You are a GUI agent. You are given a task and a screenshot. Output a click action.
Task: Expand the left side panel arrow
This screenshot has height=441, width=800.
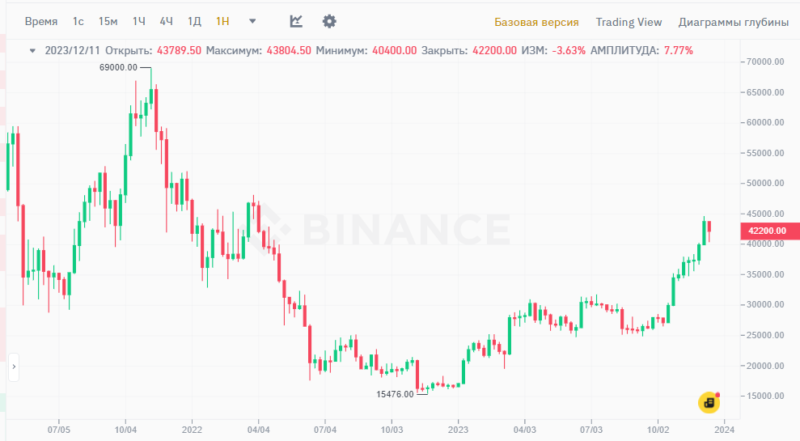[x=14, y=367]
